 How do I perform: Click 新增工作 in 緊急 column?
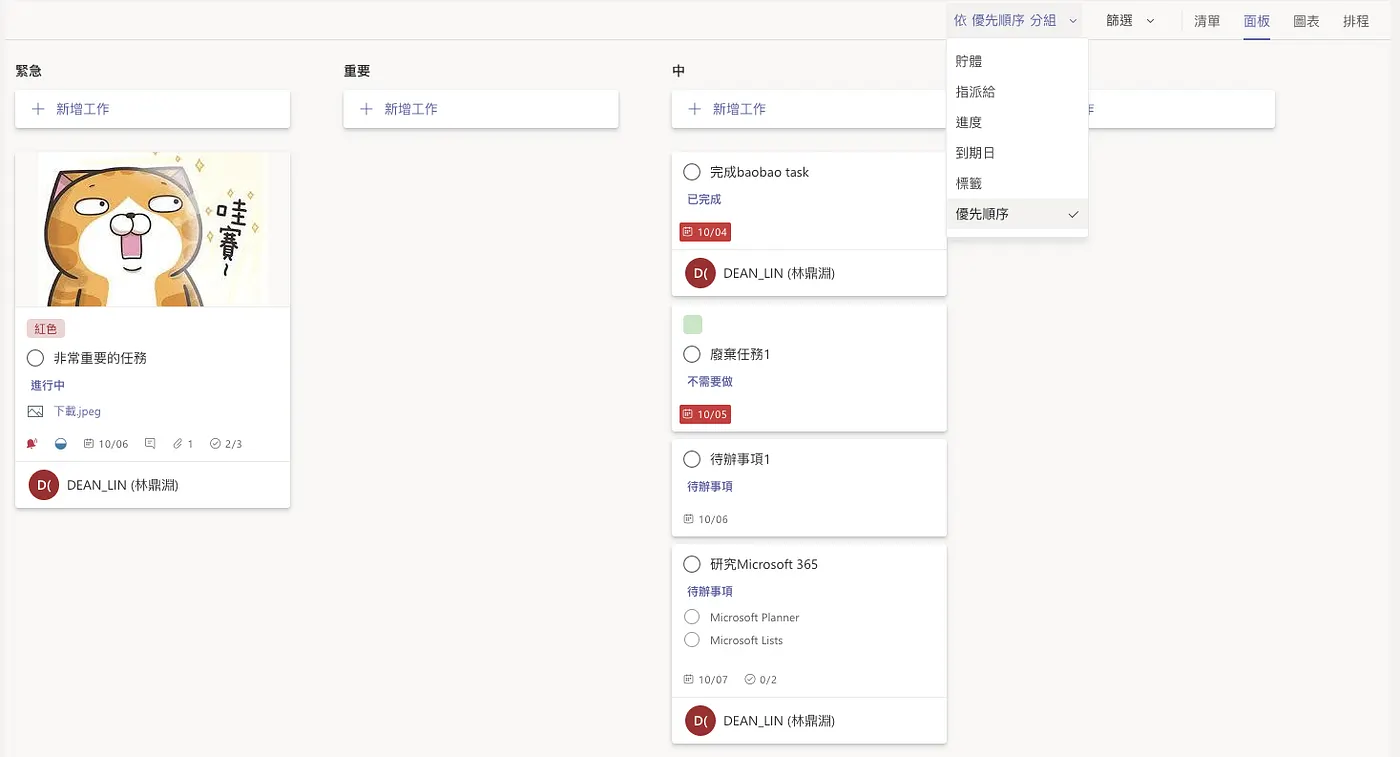click(152, 109)
